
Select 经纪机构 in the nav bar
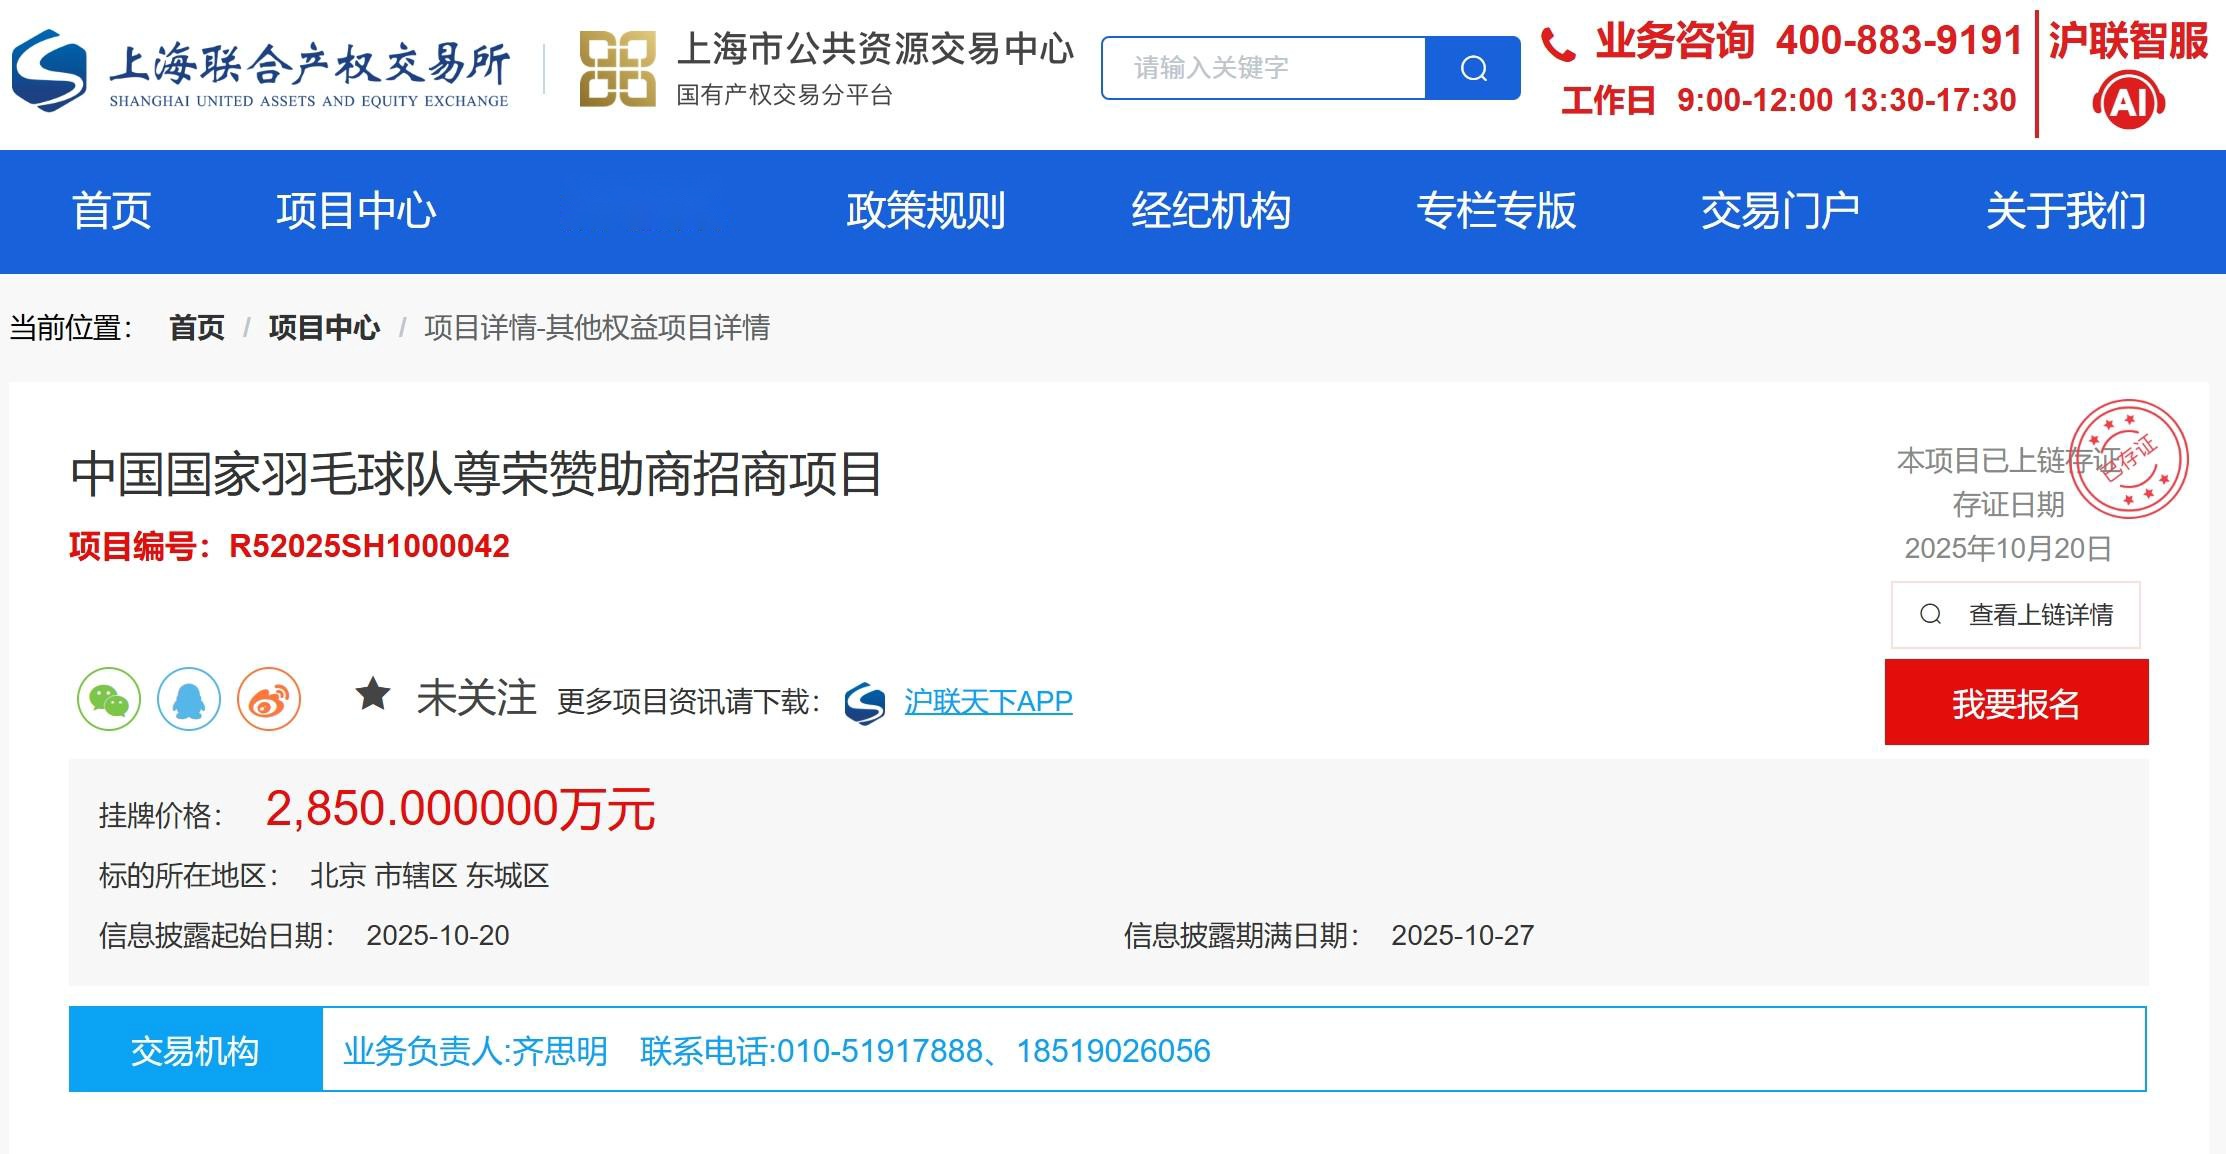pyautogui.click(x=1211, y=211)
